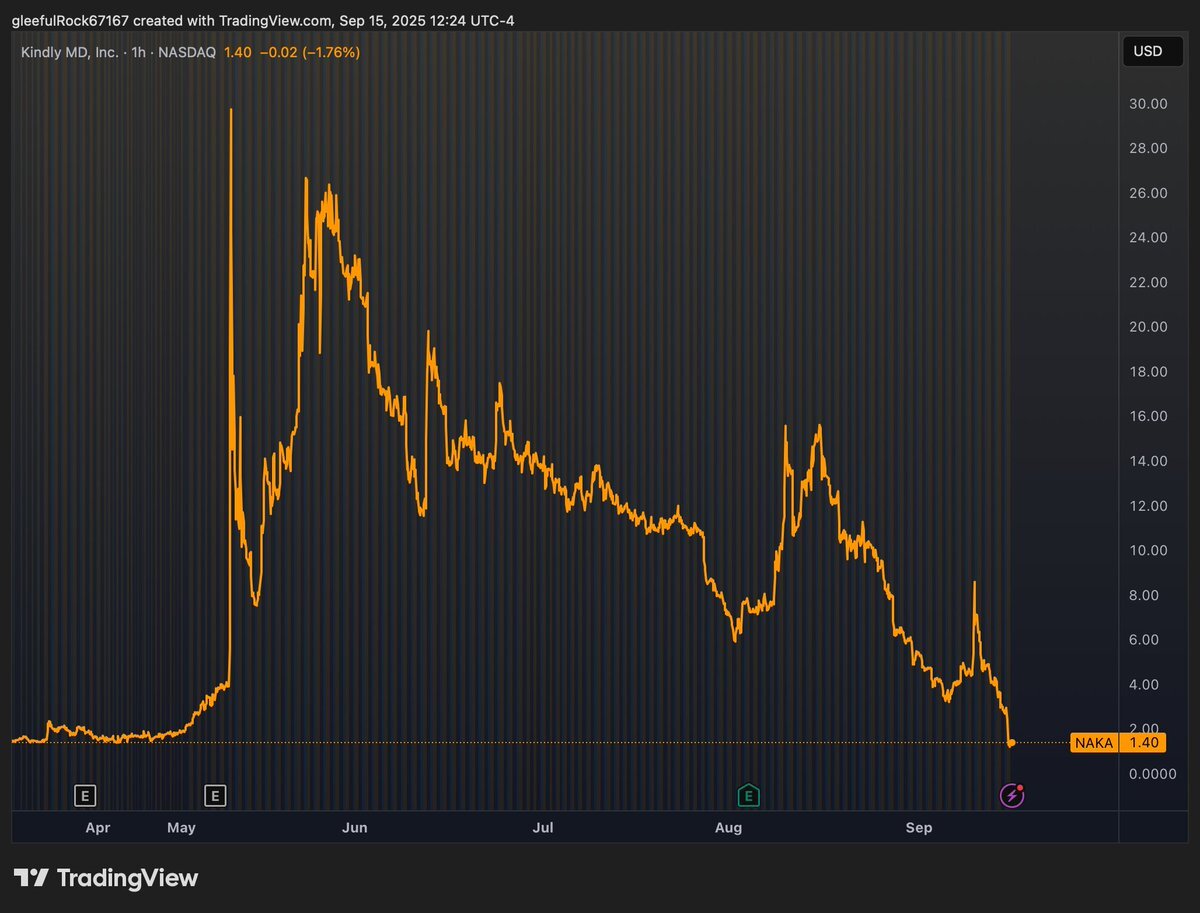Screen dimensions: 1200x913
Task: Click the orange price point at chart's end
Action: [x=1011, y=743]
